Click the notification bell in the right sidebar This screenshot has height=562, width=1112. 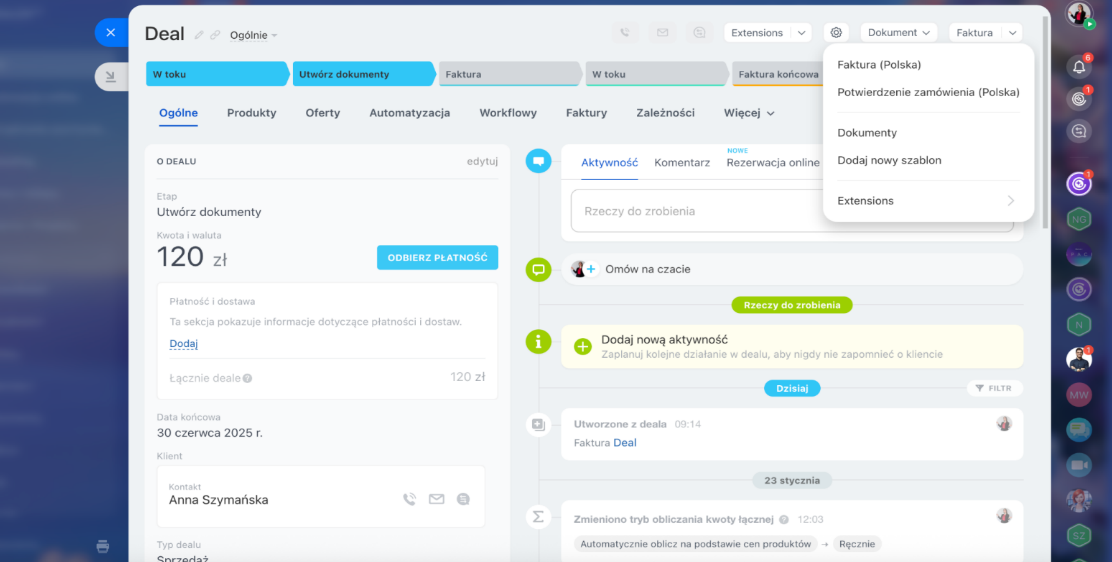pos(1079,68)
